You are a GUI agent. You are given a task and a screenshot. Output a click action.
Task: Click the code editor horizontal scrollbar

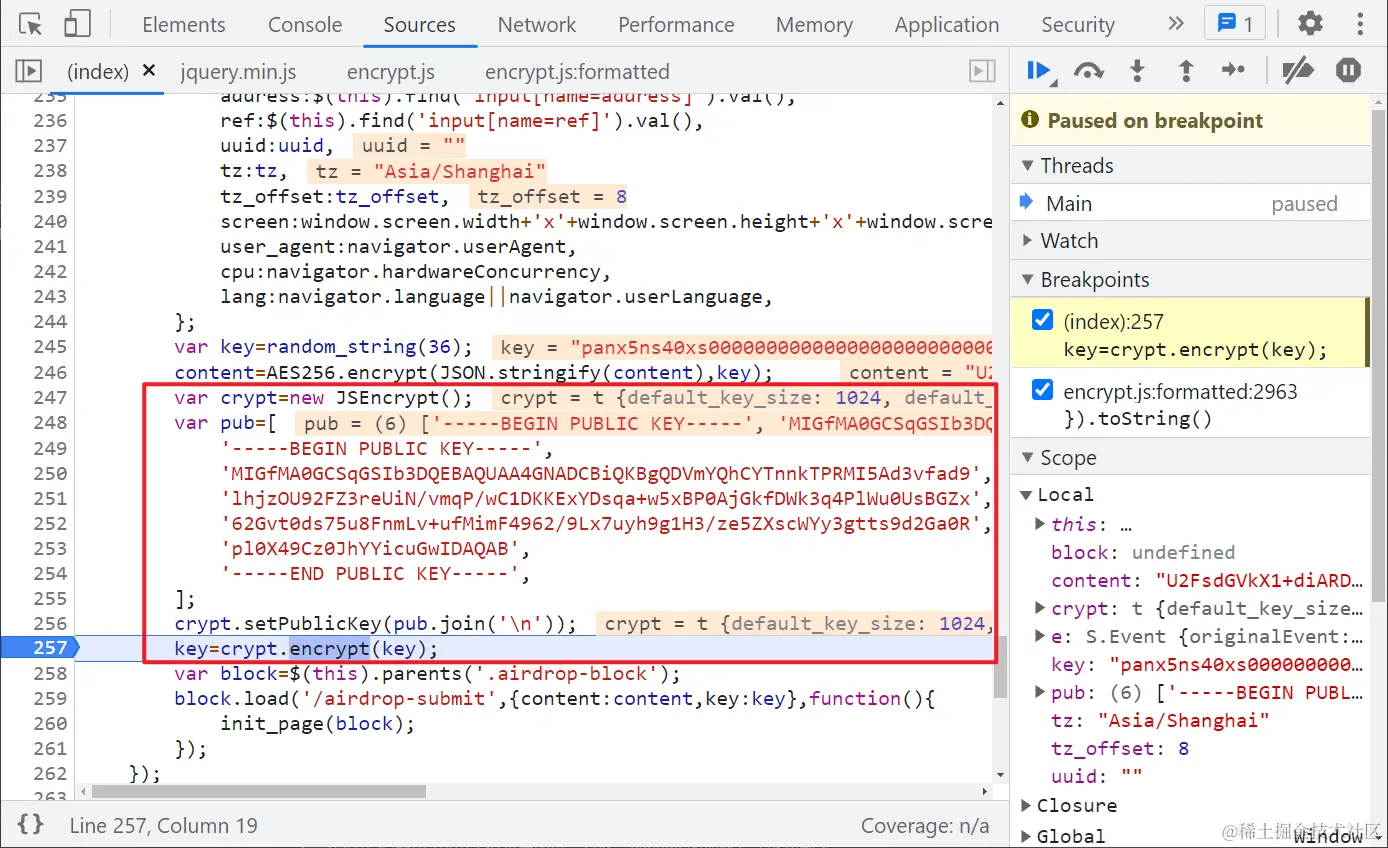pos(258,791)
